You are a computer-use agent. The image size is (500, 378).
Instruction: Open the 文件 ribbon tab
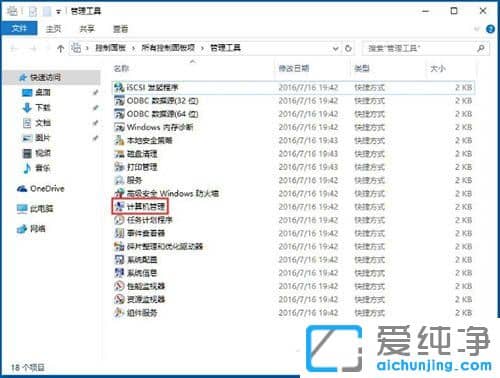pyautogui.click(x=19, y=29)
